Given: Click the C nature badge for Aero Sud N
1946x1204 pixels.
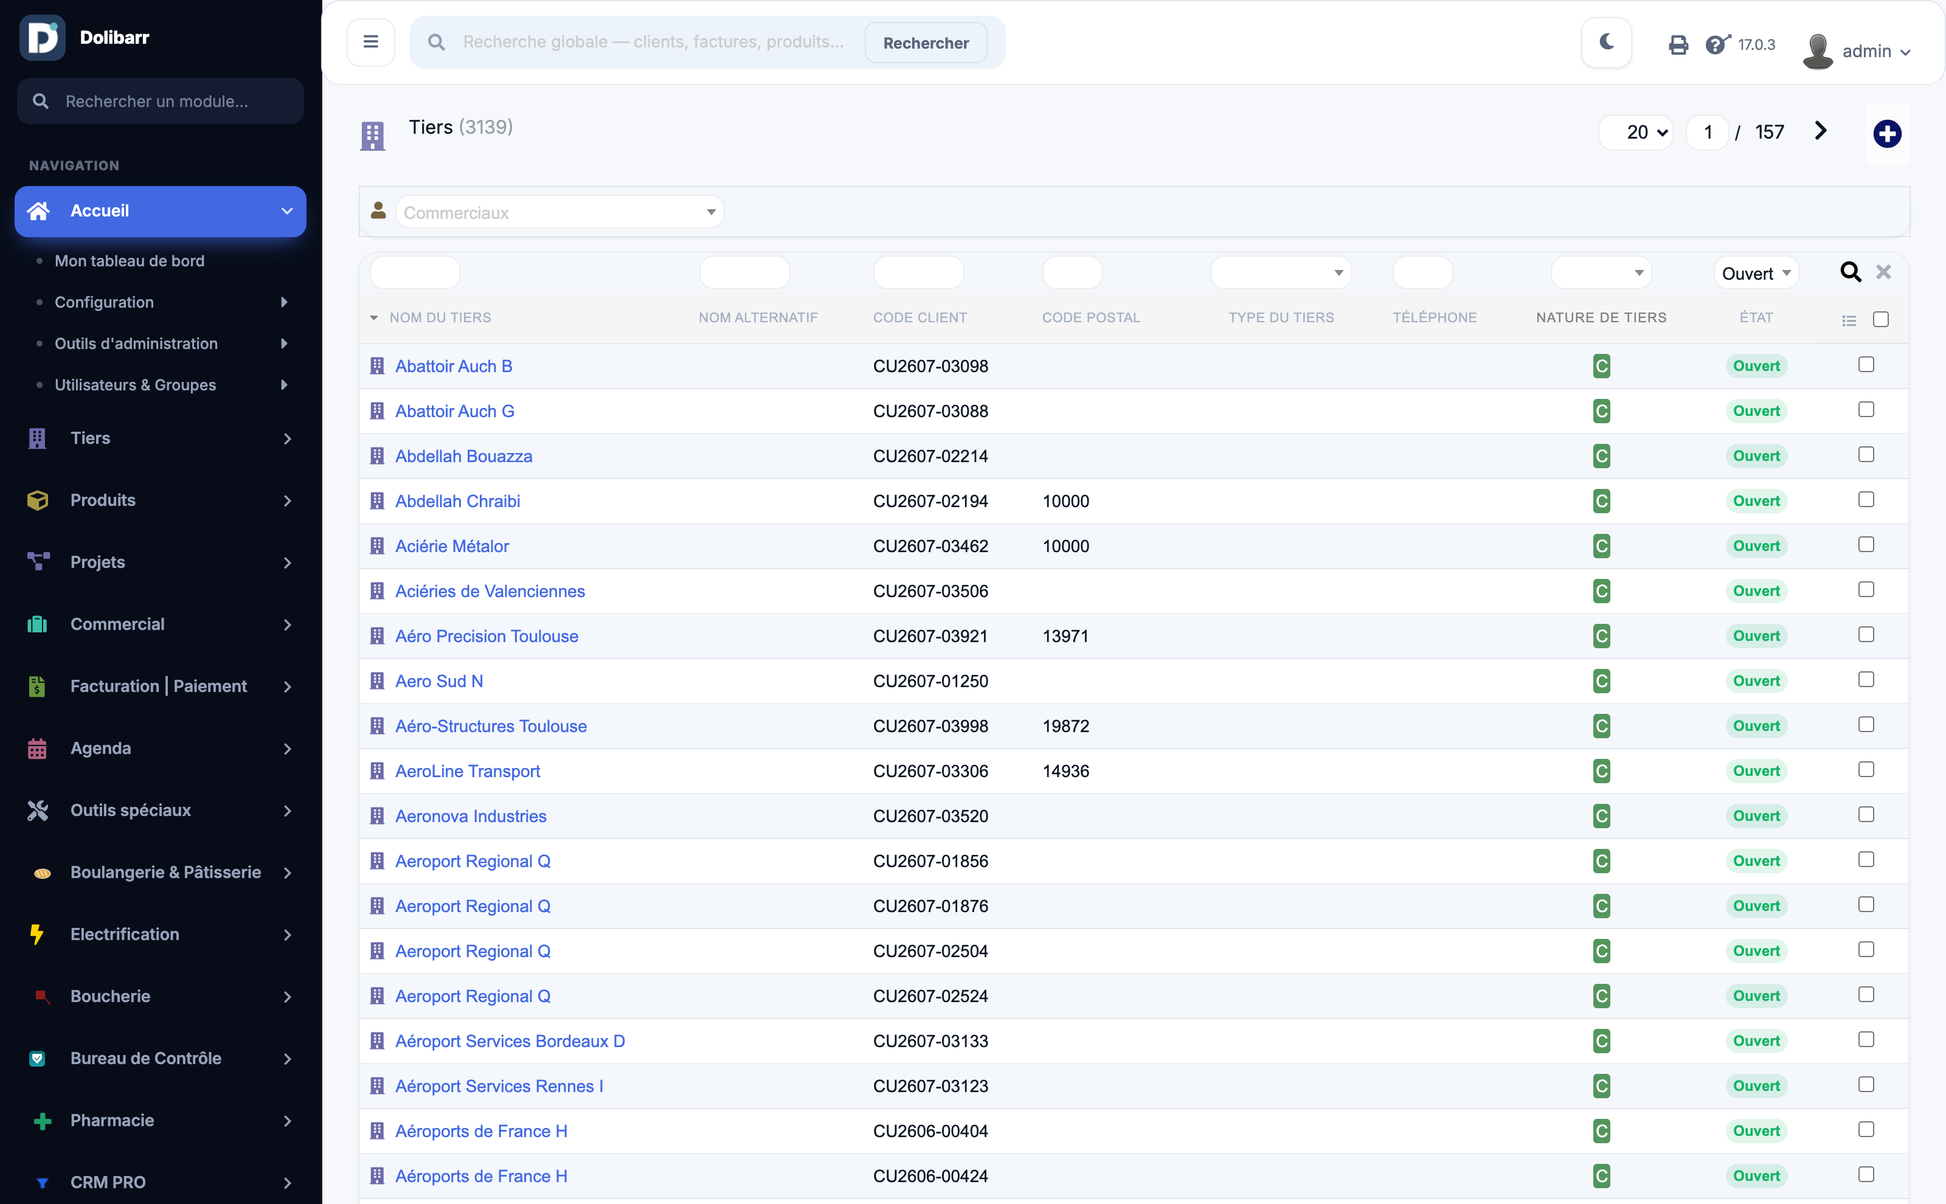Looking at the screenshot, I should tap(1601, 681).
